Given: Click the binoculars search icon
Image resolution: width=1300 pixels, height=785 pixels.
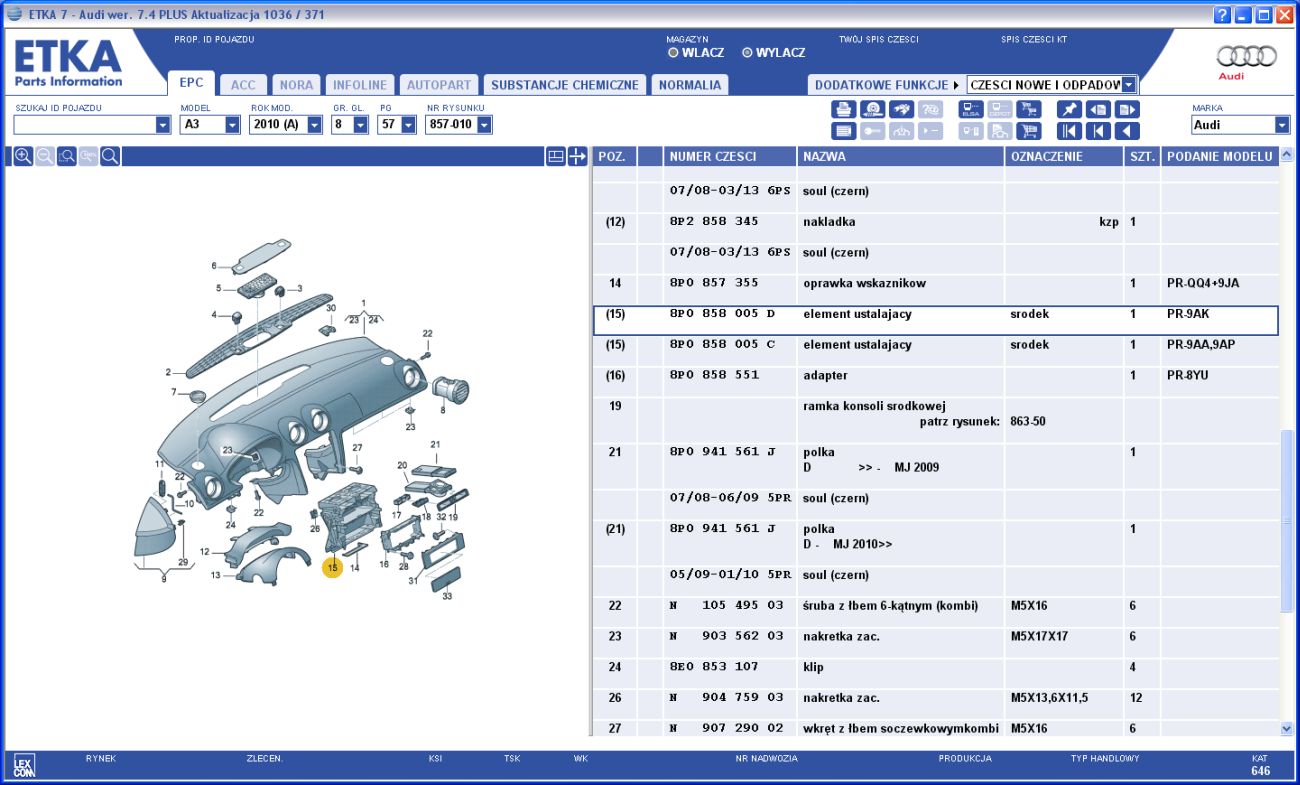Looking at the screenshot, I should pos(901,110).
